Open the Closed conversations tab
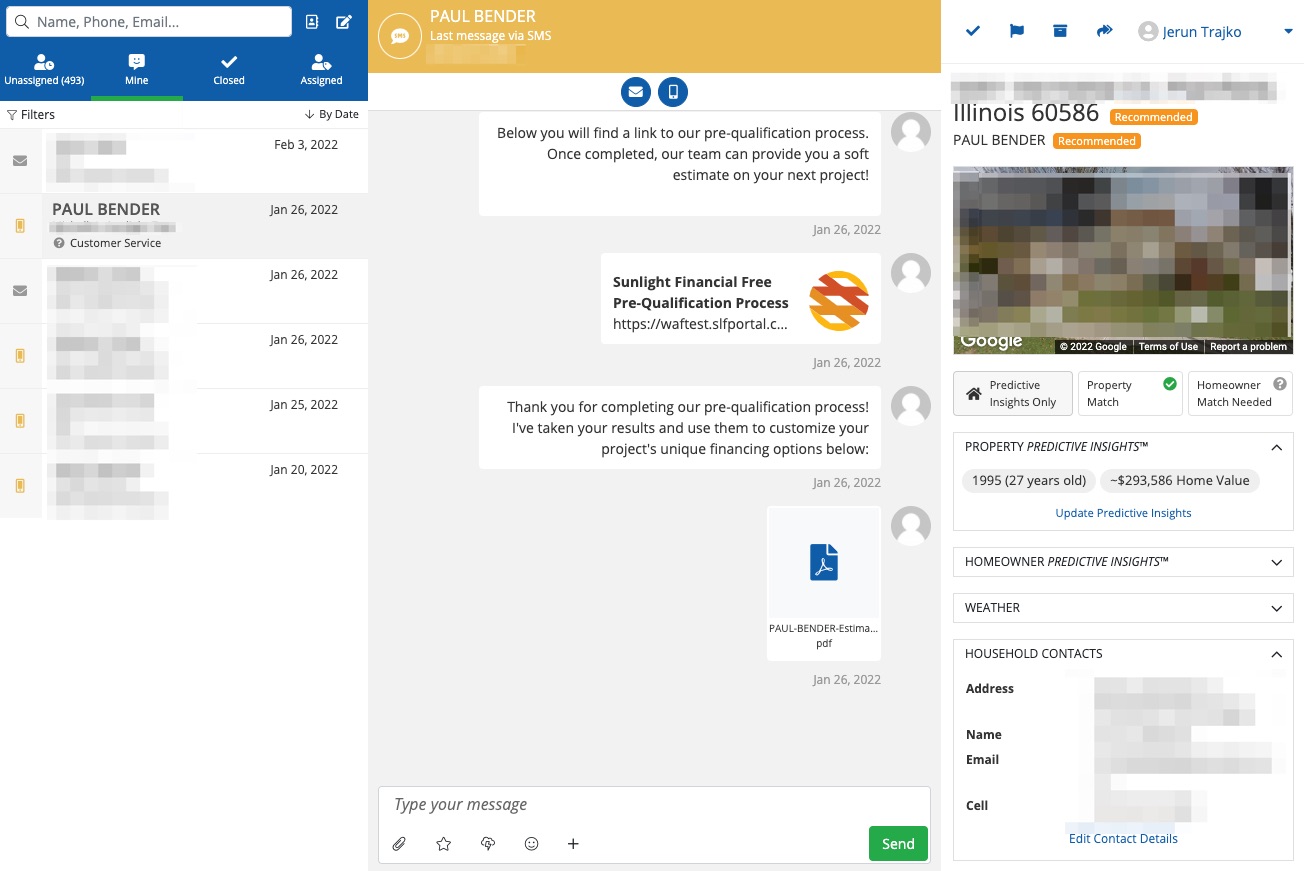 229,70
